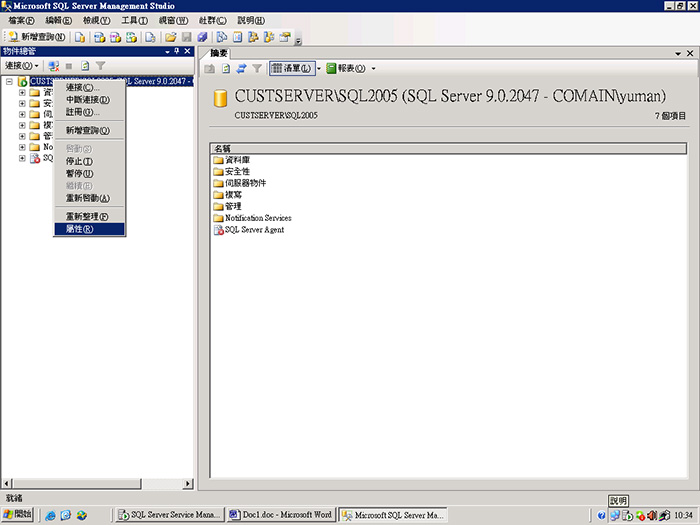This screenshot has height=525, width=700.
Task: Click the 報表(O) report button
Action: pyautogui.click(x=346, y=68)
